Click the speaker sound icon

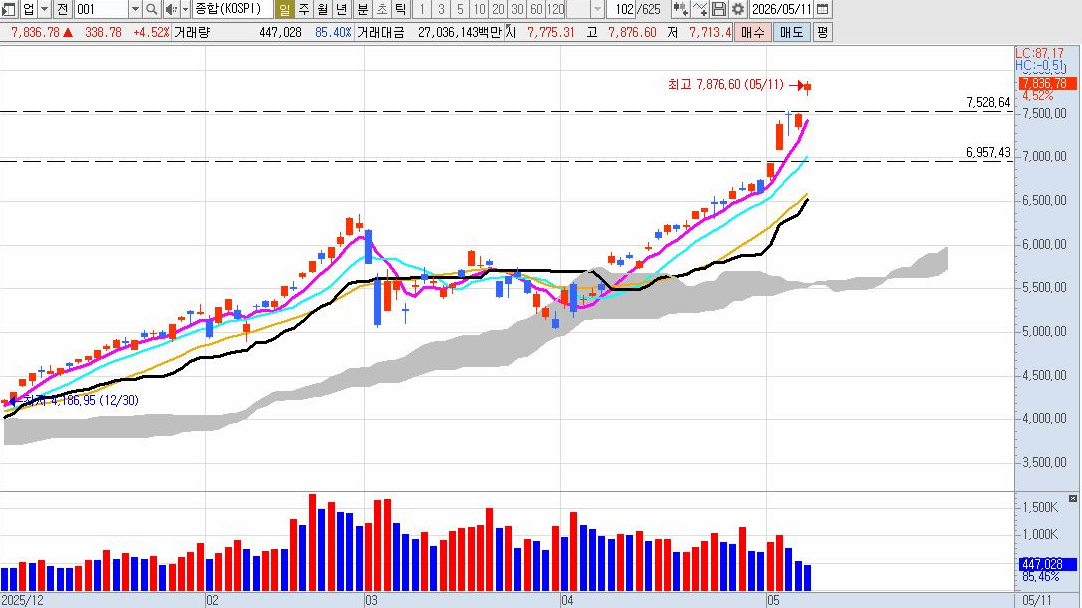[x=170, y=9]
